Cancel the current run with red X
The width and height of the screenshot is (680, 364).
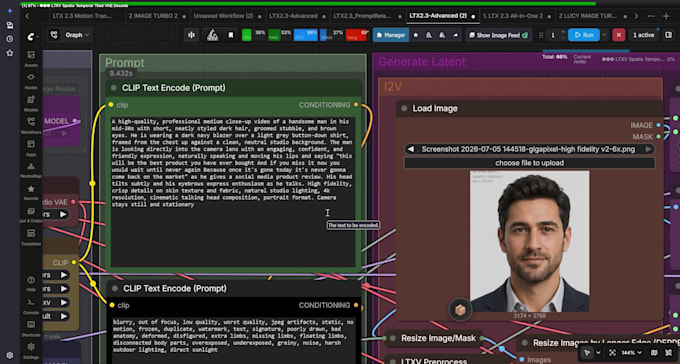[619, 35]
